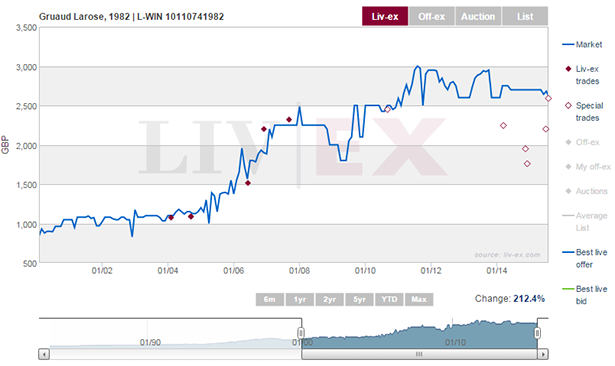Image resolution: width=615 pixels, height=366 pixels.
Task: Select the Liv-ex tab
Action: [385, 16]
